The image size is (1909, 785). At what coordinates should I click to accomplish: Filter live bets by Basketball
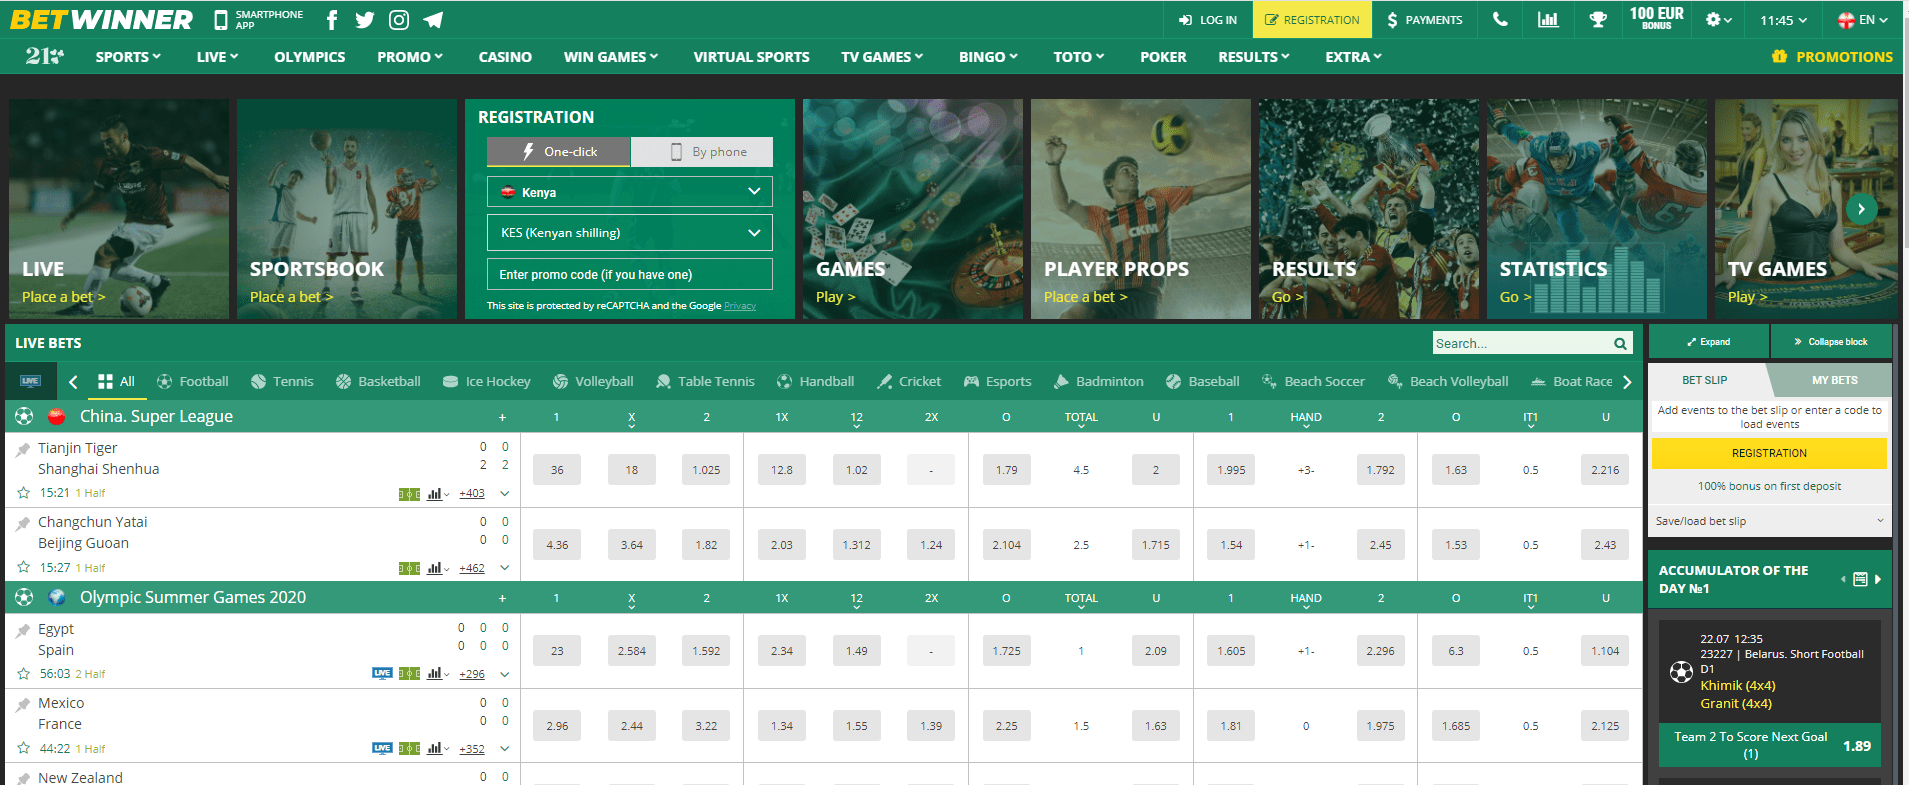[378, 381]
